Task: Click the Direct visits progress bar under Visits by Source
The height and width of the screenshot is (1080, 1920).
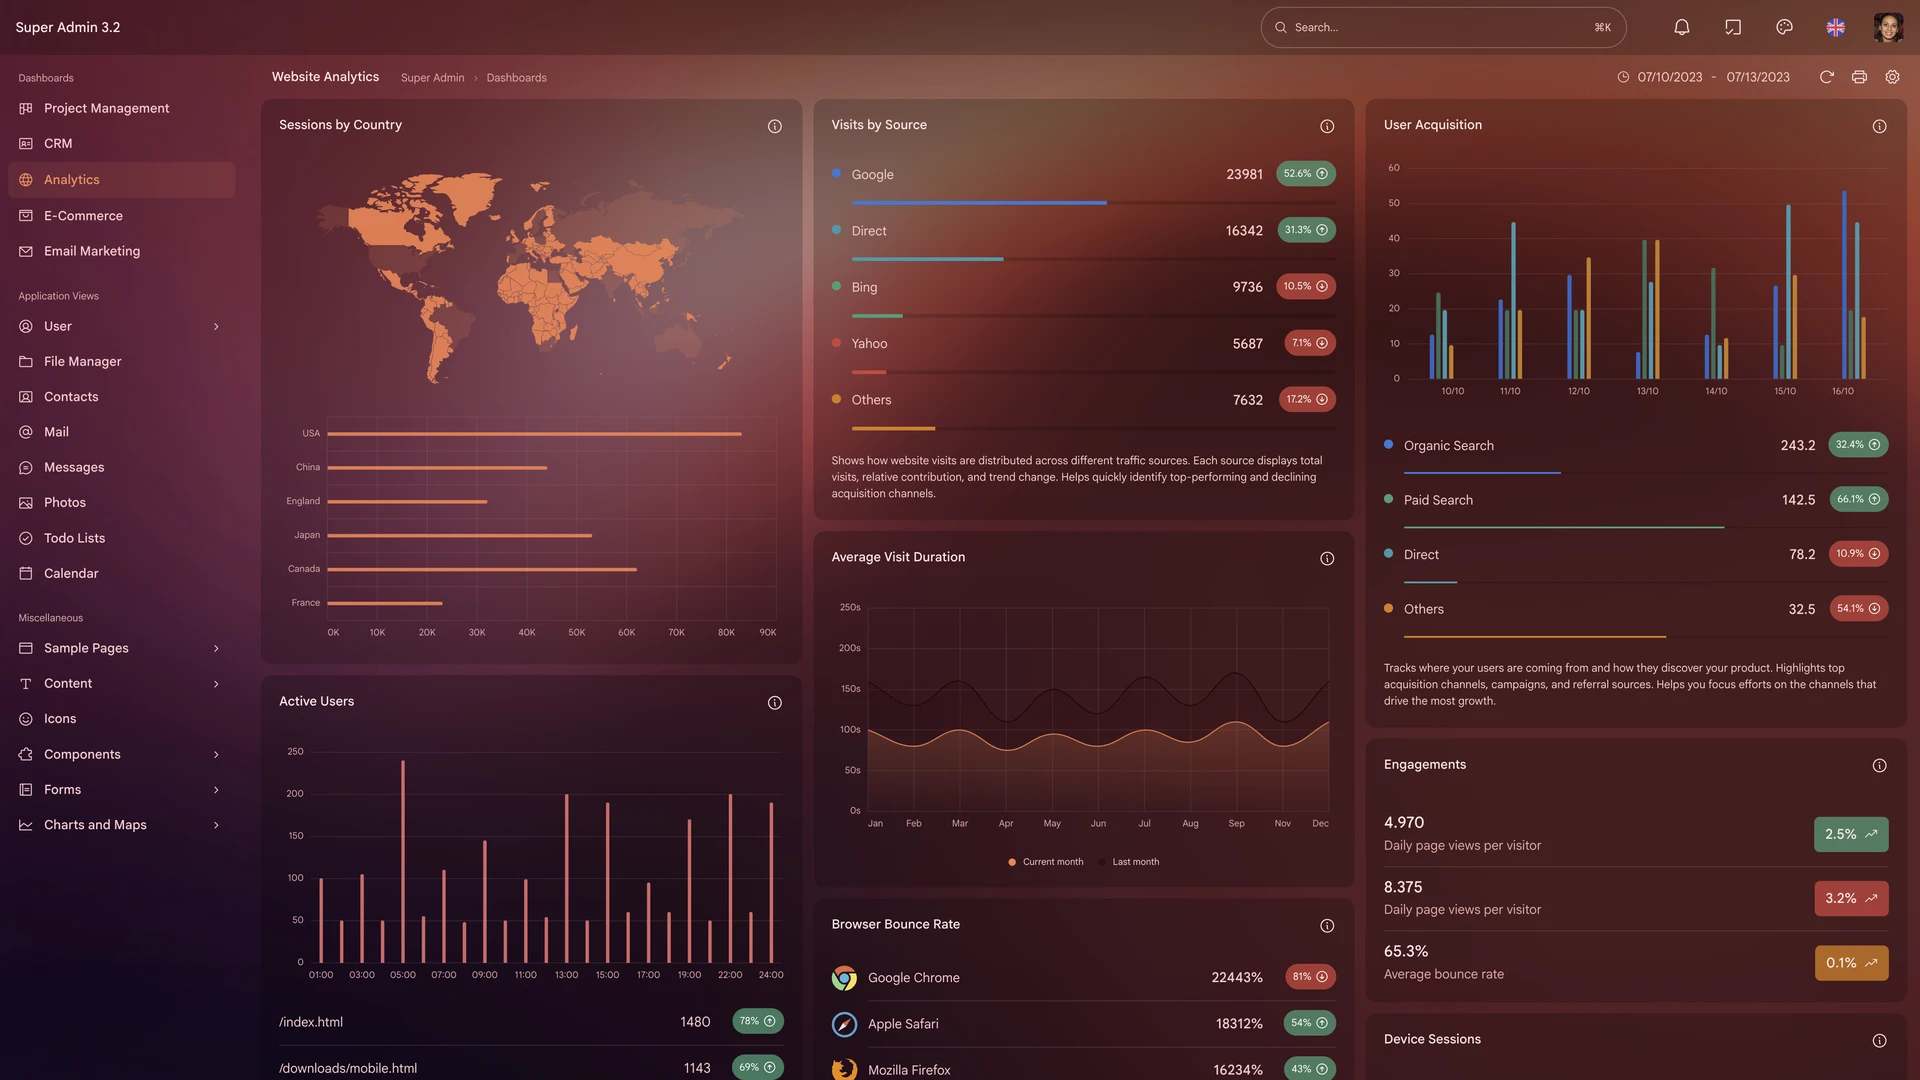Action: point(1093,259)
